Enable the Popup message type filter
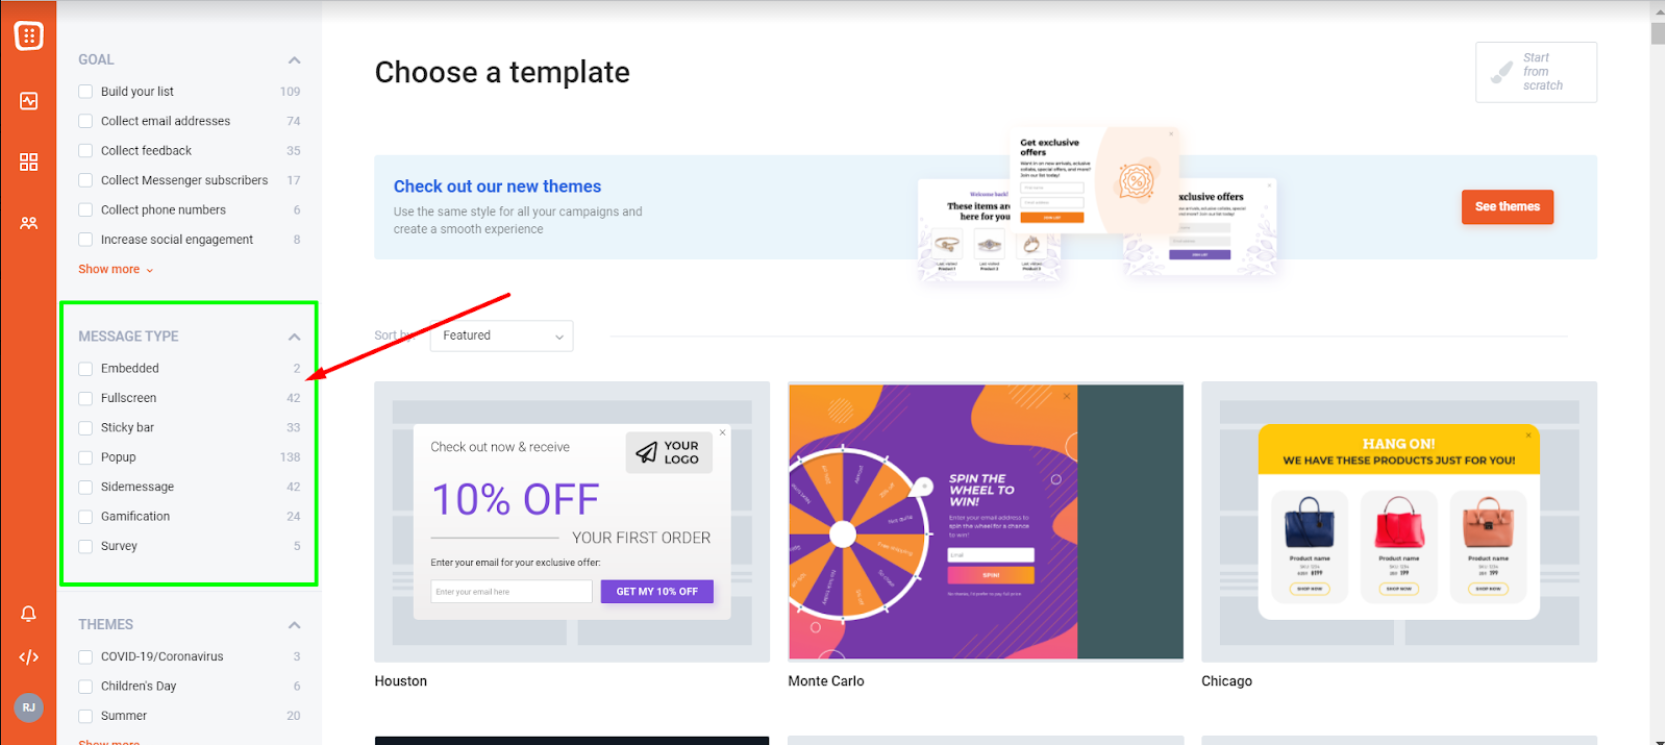 click(x=85, y=457)
